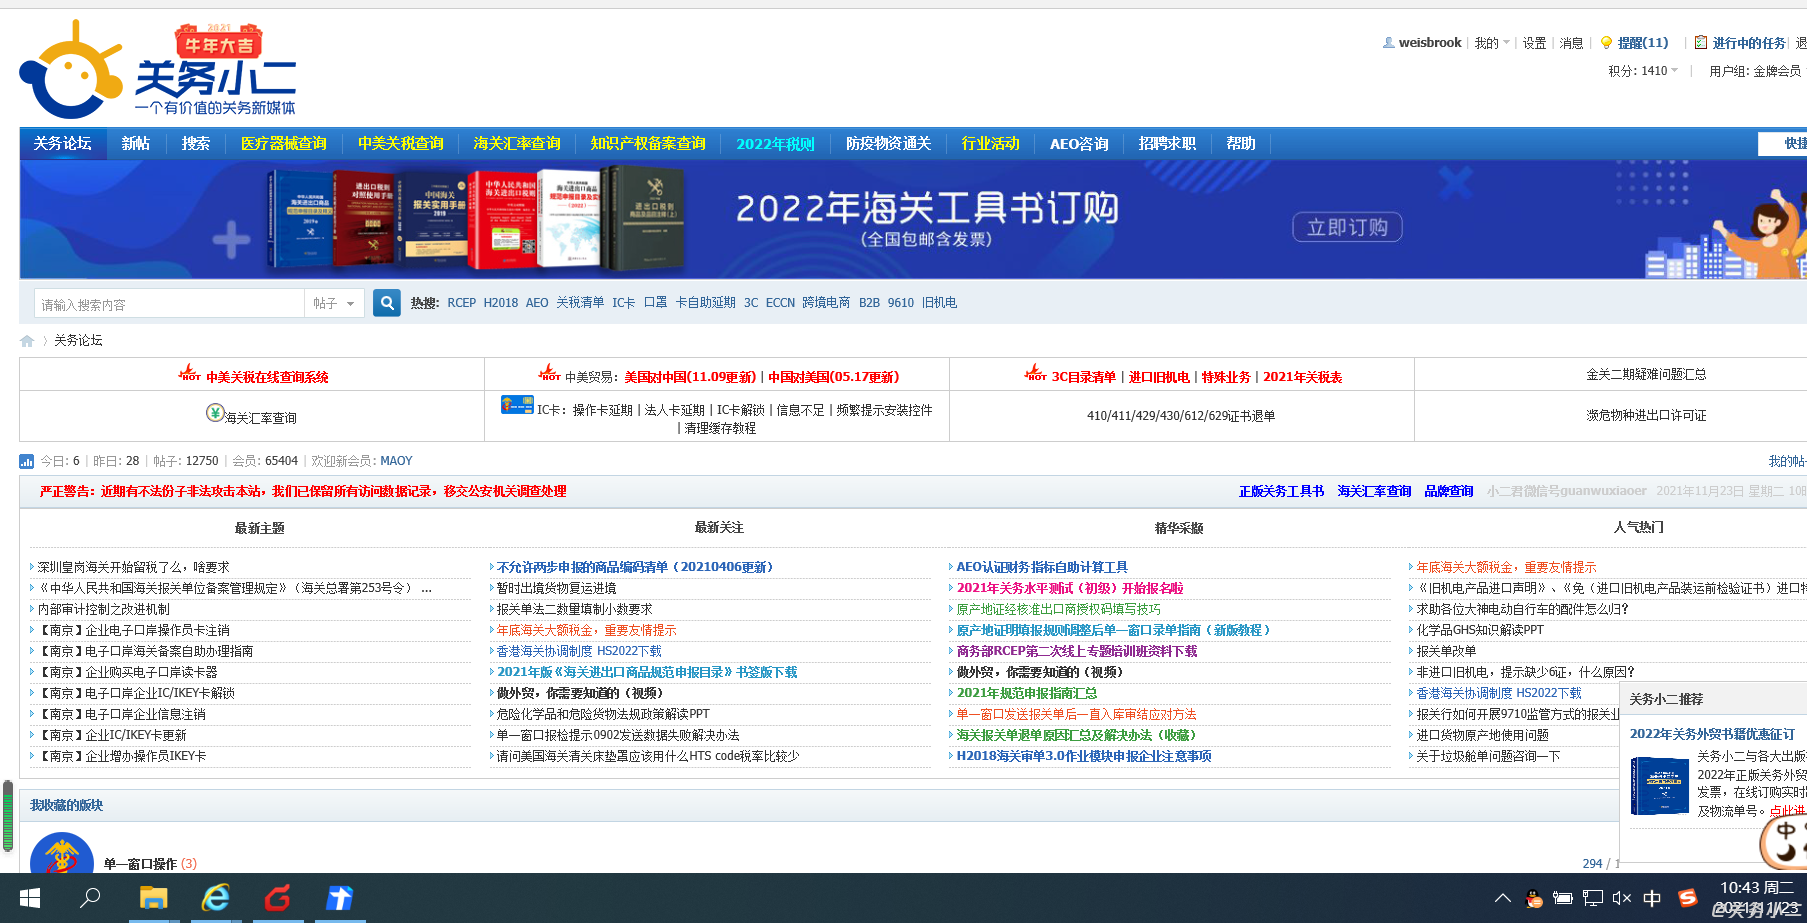Click the 单一窗口操作 forum section icon
This screenshot has height=923, width=1807.
click(x=61, y=854)
